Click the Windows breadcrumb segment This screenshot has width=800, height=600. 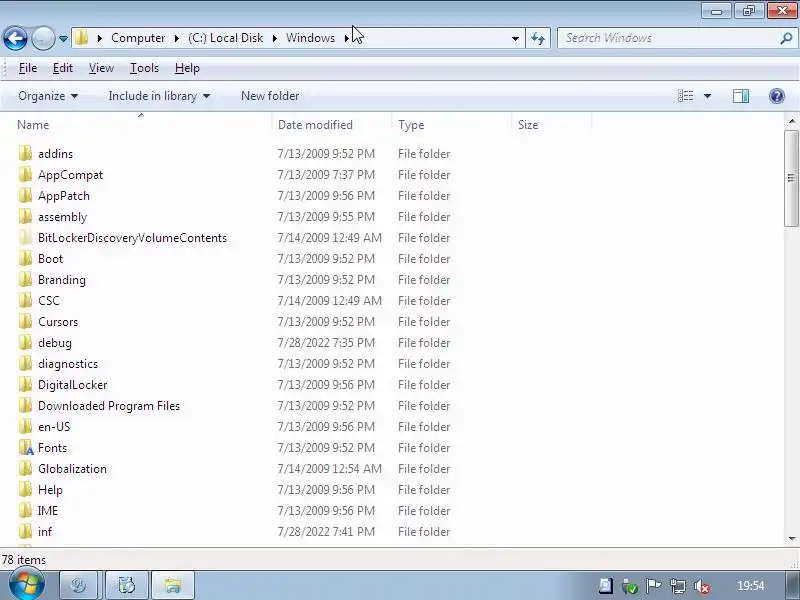pyautogui.click(x=310, y=38)
